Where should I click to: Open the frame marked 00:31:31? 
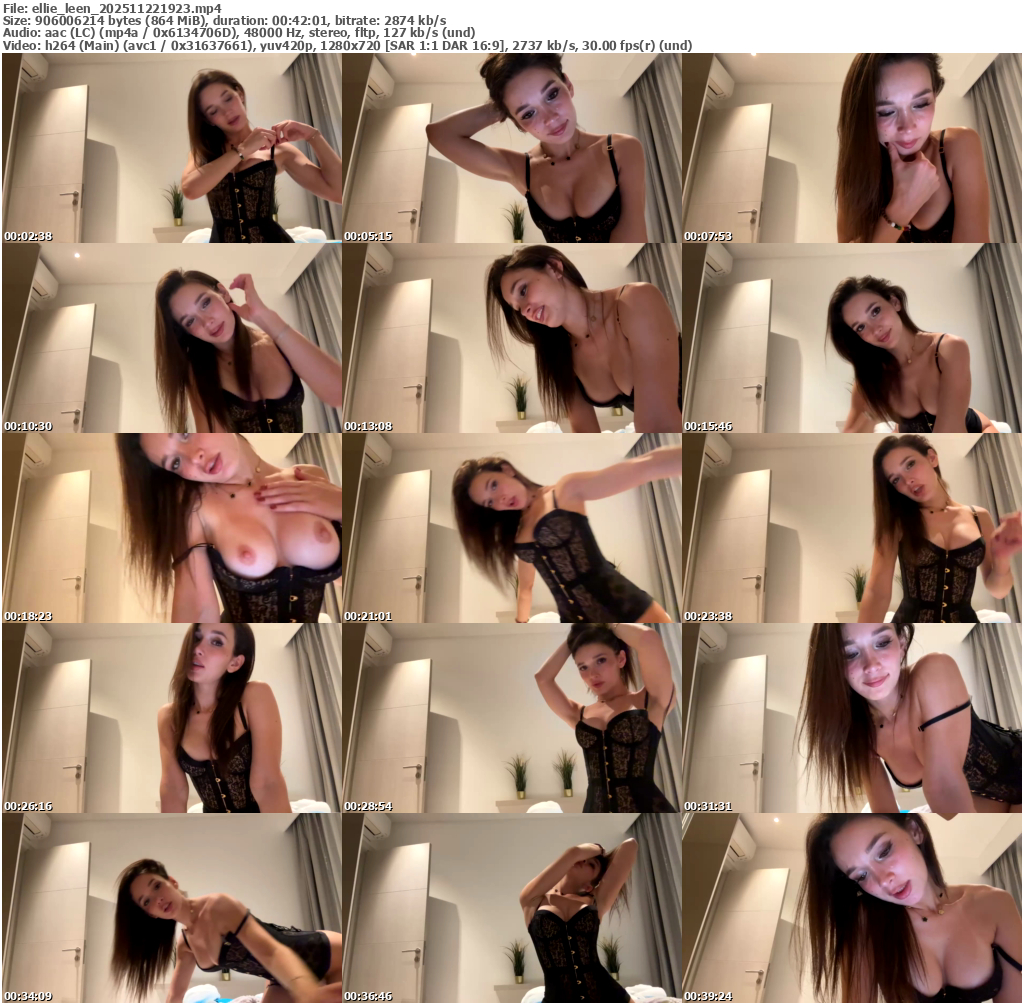852,718
